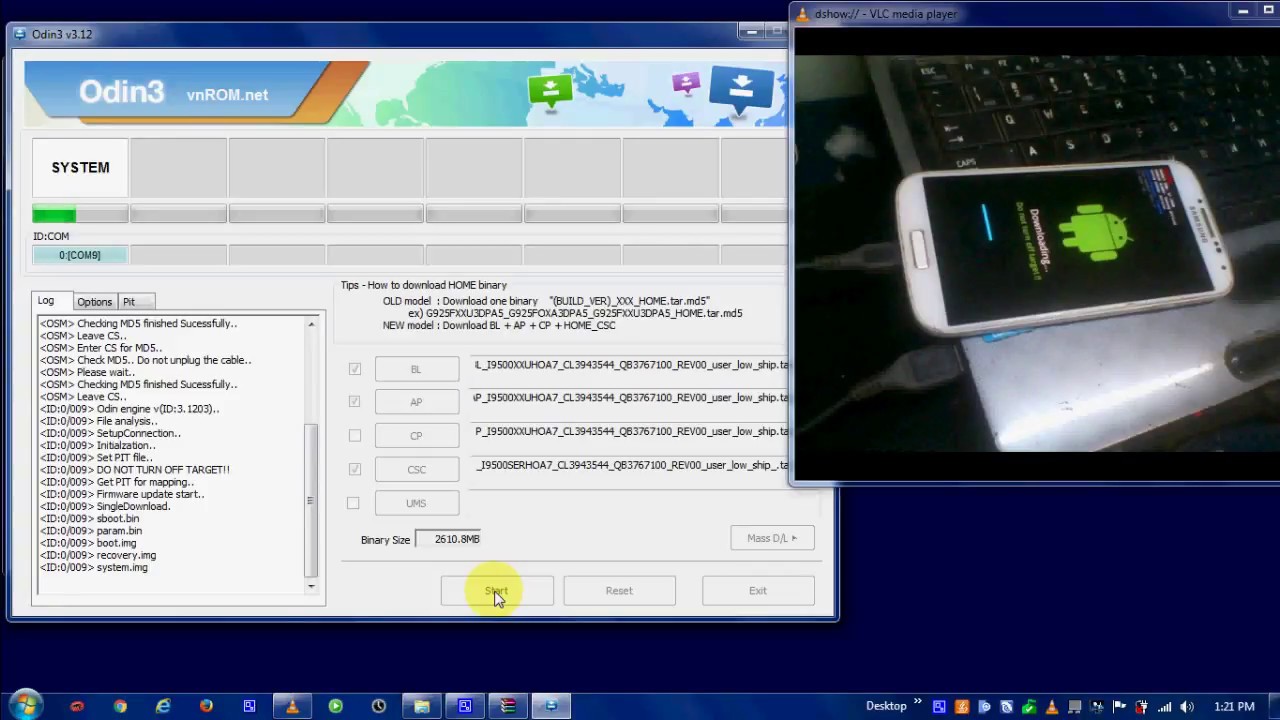Switch to the Options tab
The image size is (1280, 720).
click(x=95, y=302)
